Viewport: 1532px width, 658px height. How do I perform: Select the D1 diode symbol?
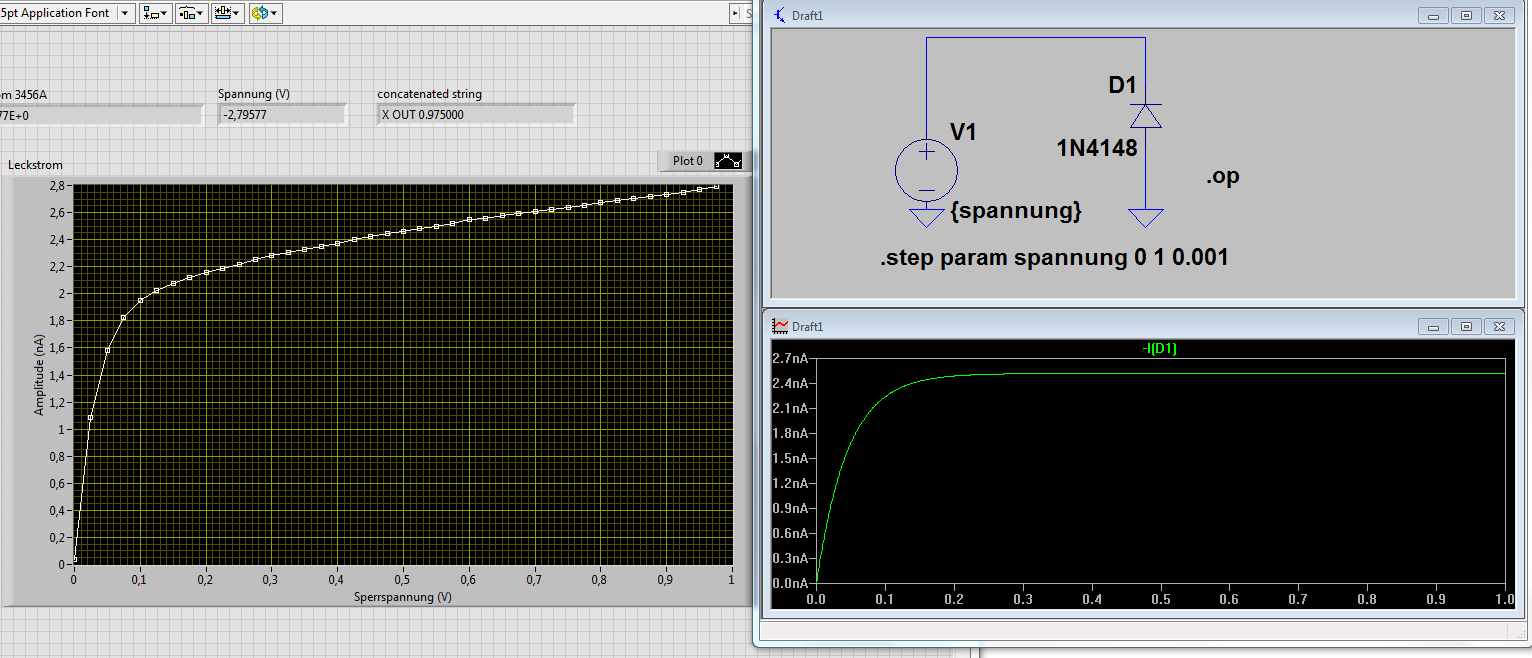(x=1145, y=116)
